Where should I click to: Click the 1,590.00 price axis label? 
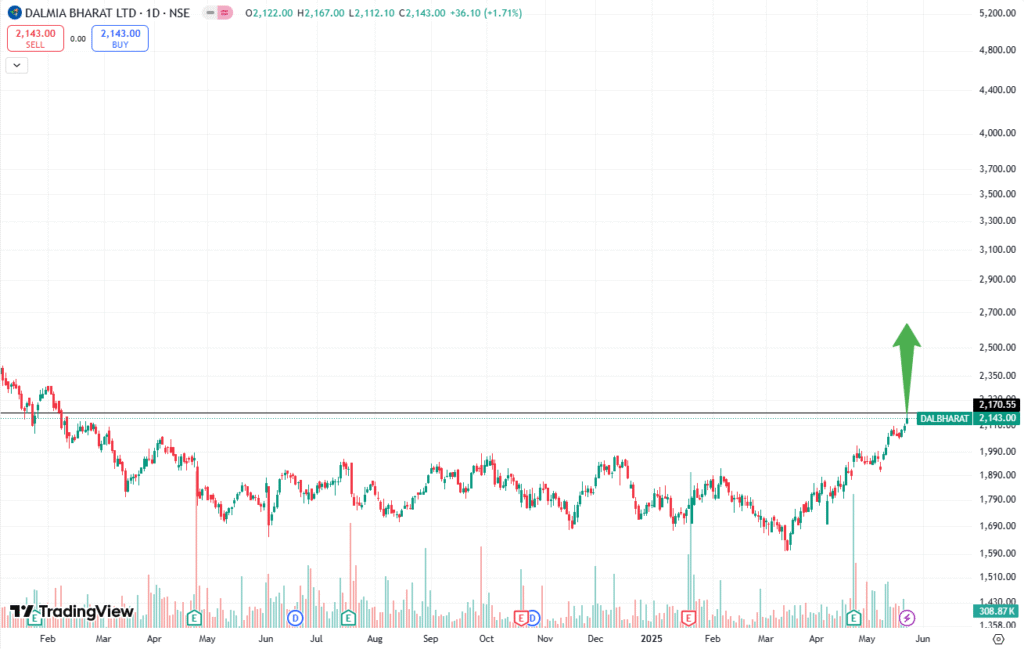pyautogui.click(x=997, y=554)
